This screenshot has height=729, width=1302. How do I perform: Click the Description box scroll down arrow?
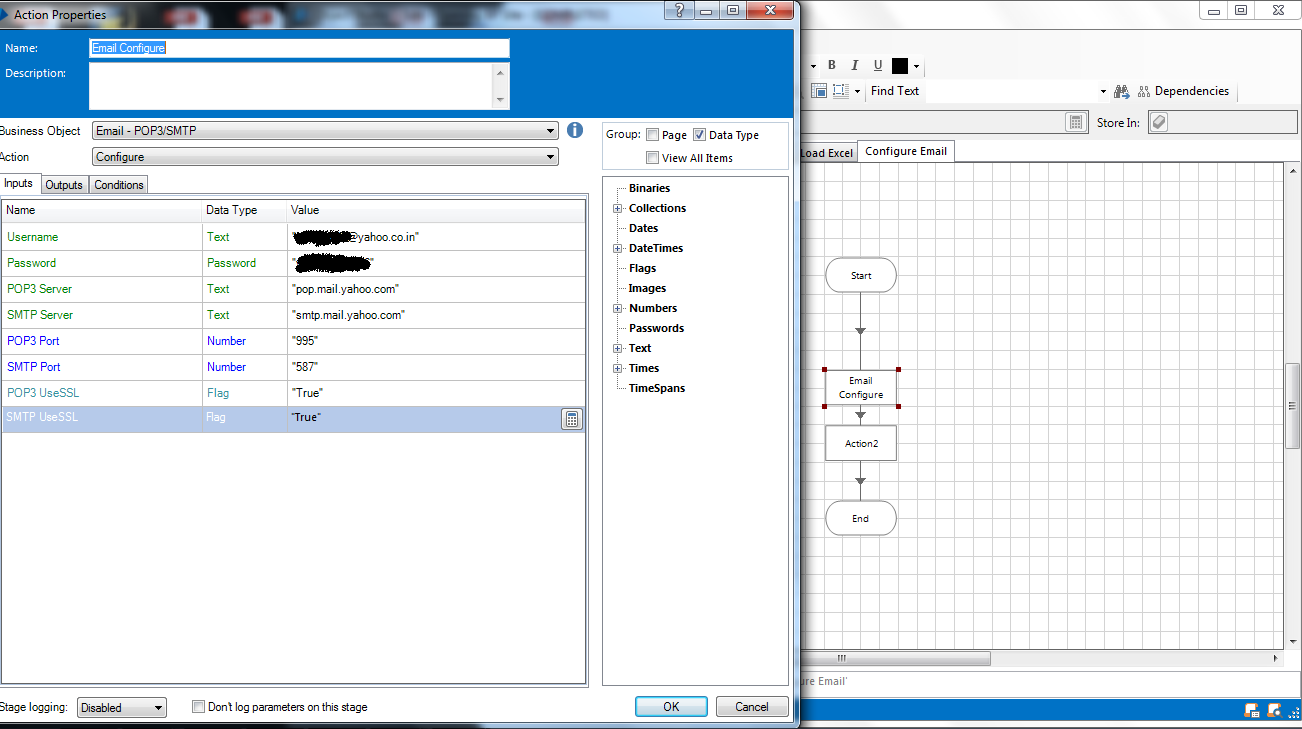coord(501,101)
